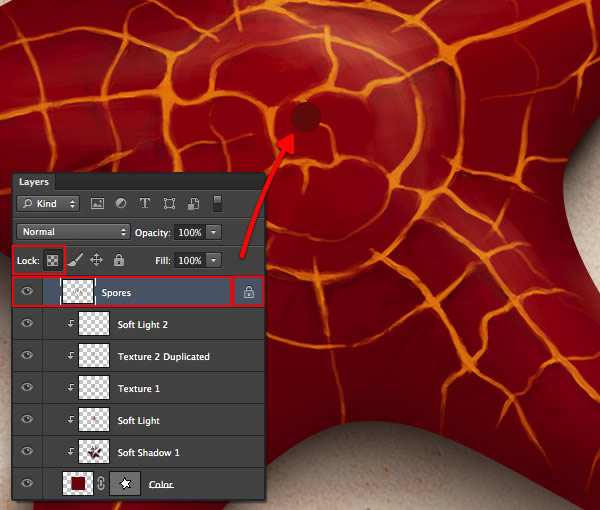Click the Opacity label
This screenshot has height=510, width=600.
pyautogui.click(x=153, y=233)
